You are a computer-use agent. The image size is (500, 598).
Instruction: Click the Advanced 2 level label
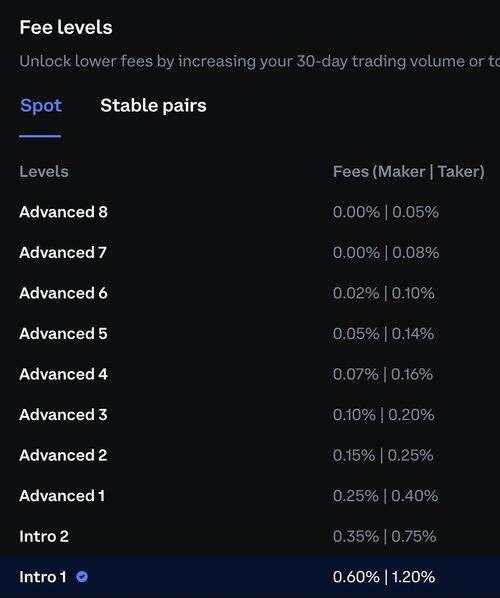coord(63,455)
